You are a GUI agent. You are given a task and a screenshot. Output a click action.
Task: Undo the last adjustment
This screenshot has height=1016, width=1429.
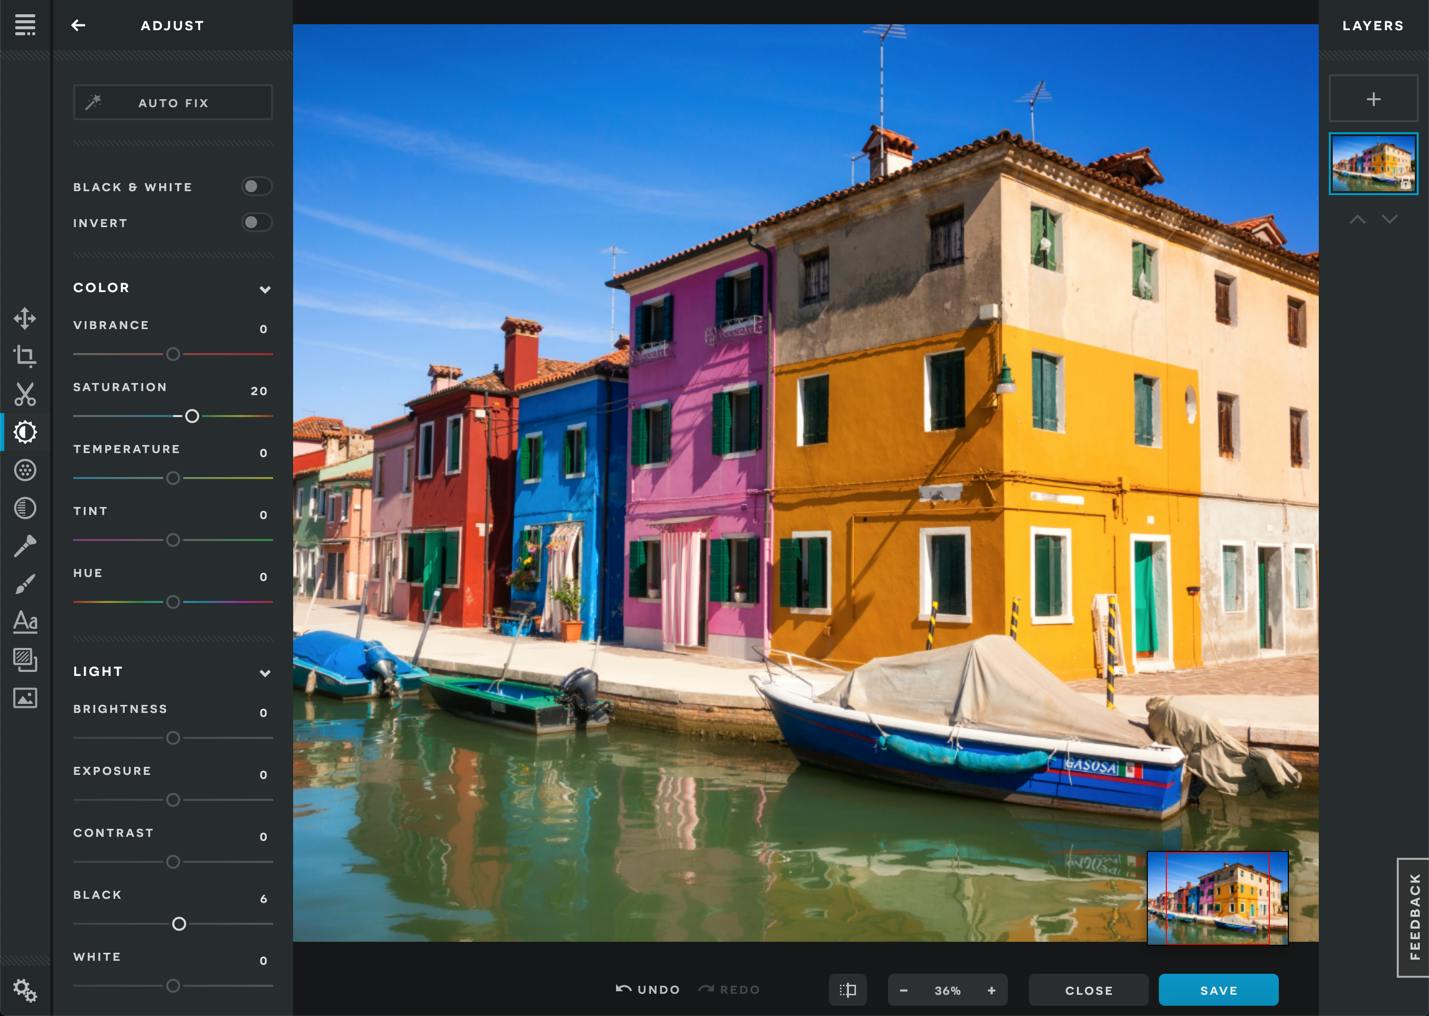(648, 990)
